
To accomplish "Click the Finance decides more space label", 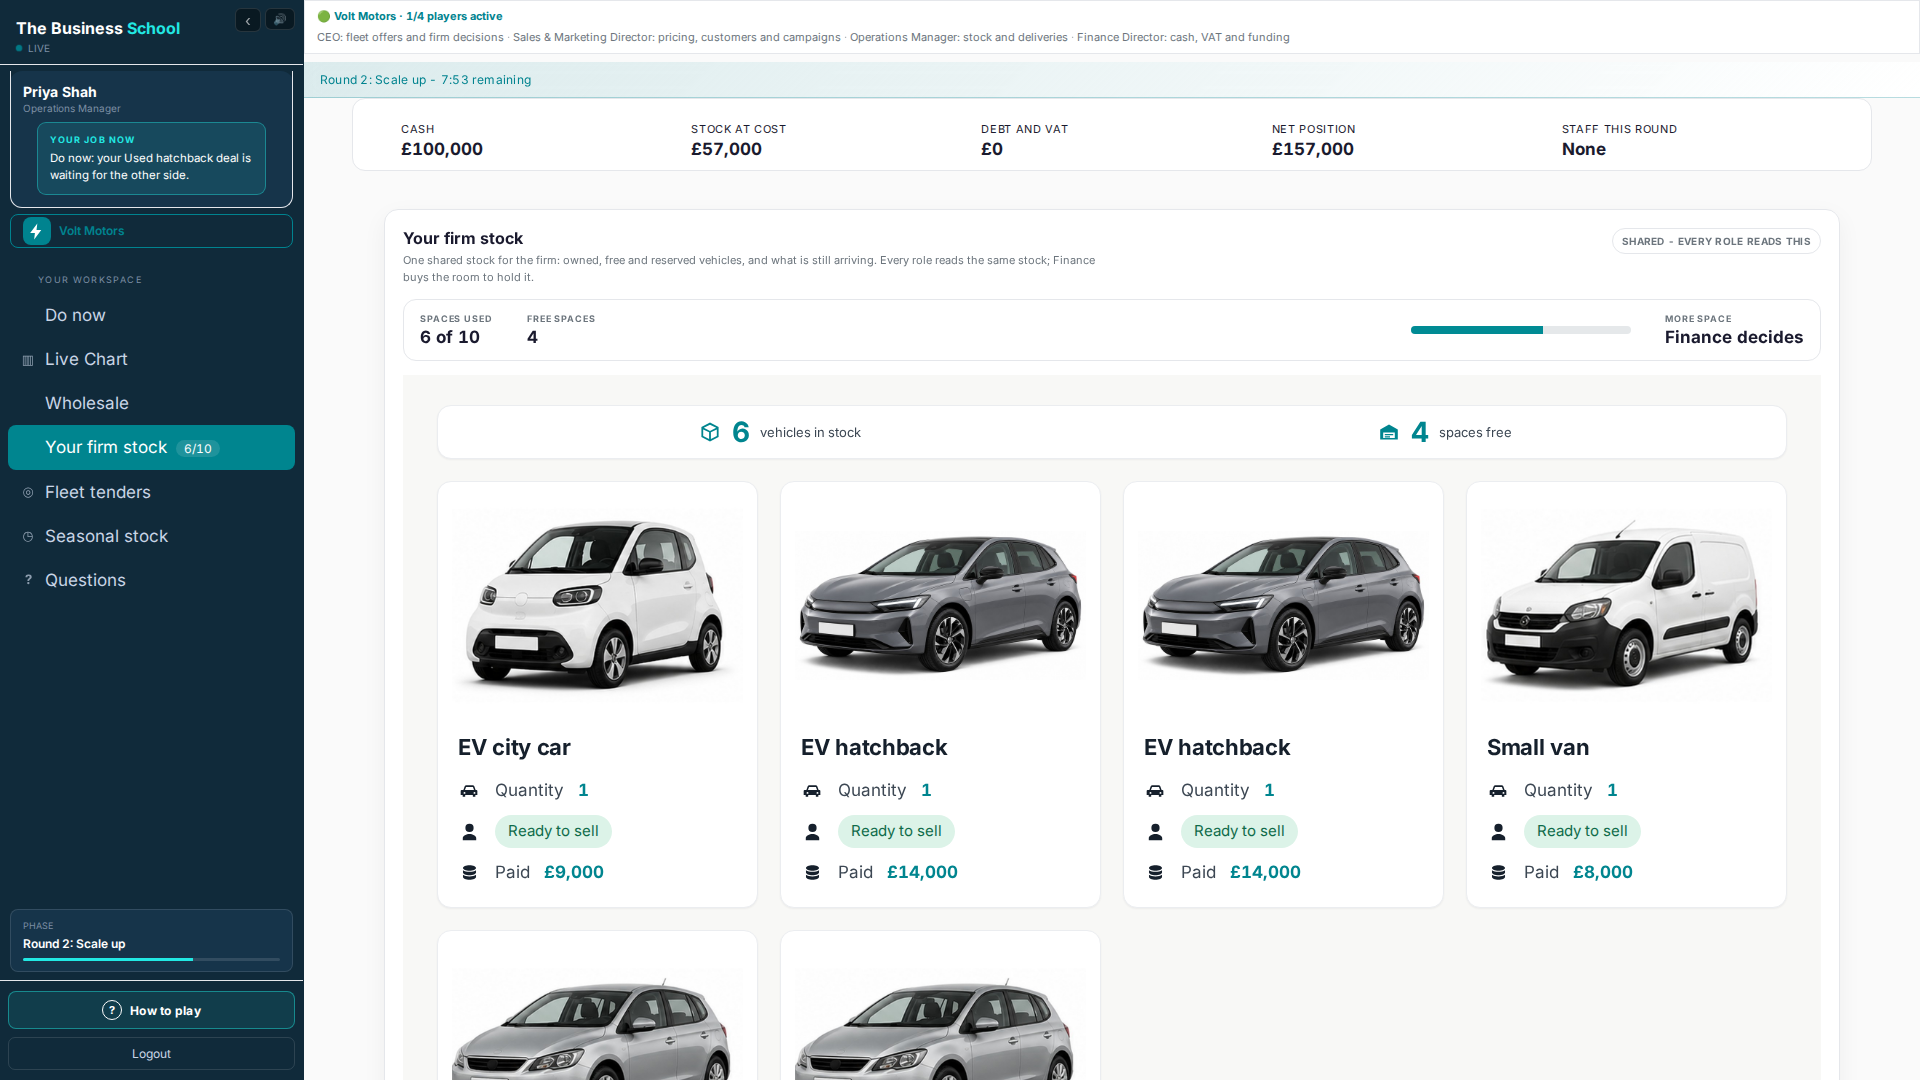I will 1734,337.
